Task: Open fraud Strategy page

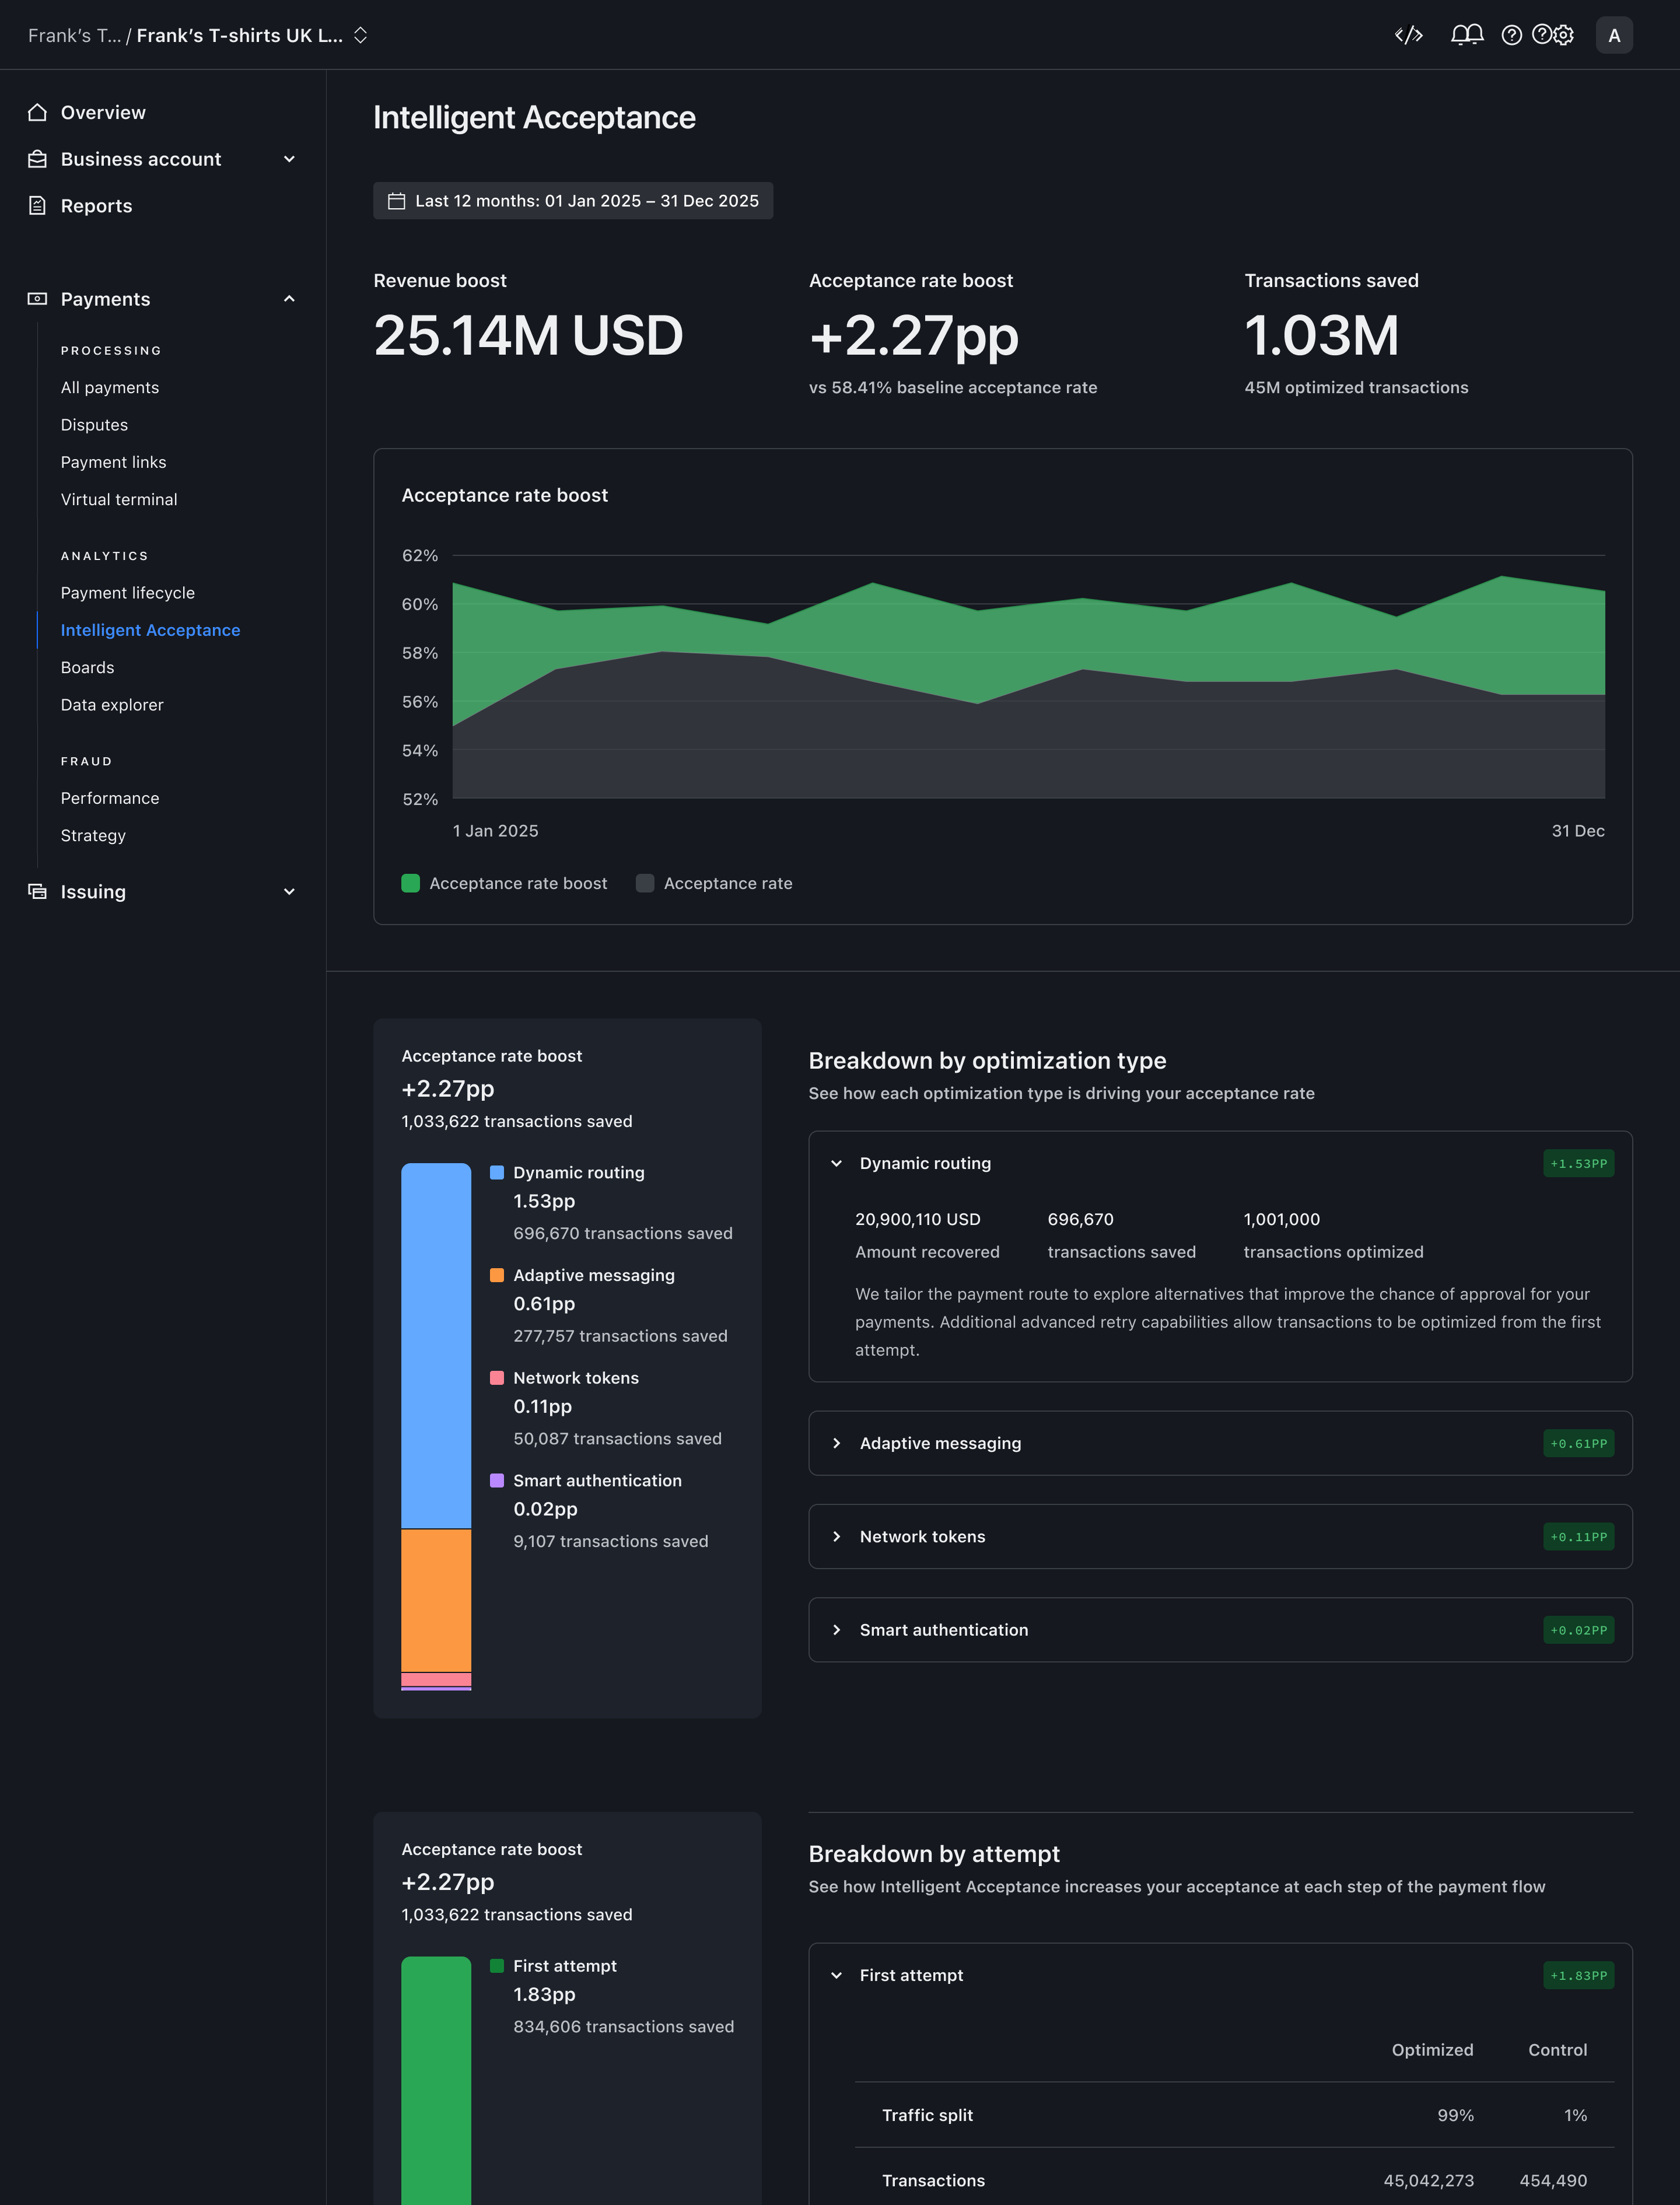Action: [x=93, y=835]
